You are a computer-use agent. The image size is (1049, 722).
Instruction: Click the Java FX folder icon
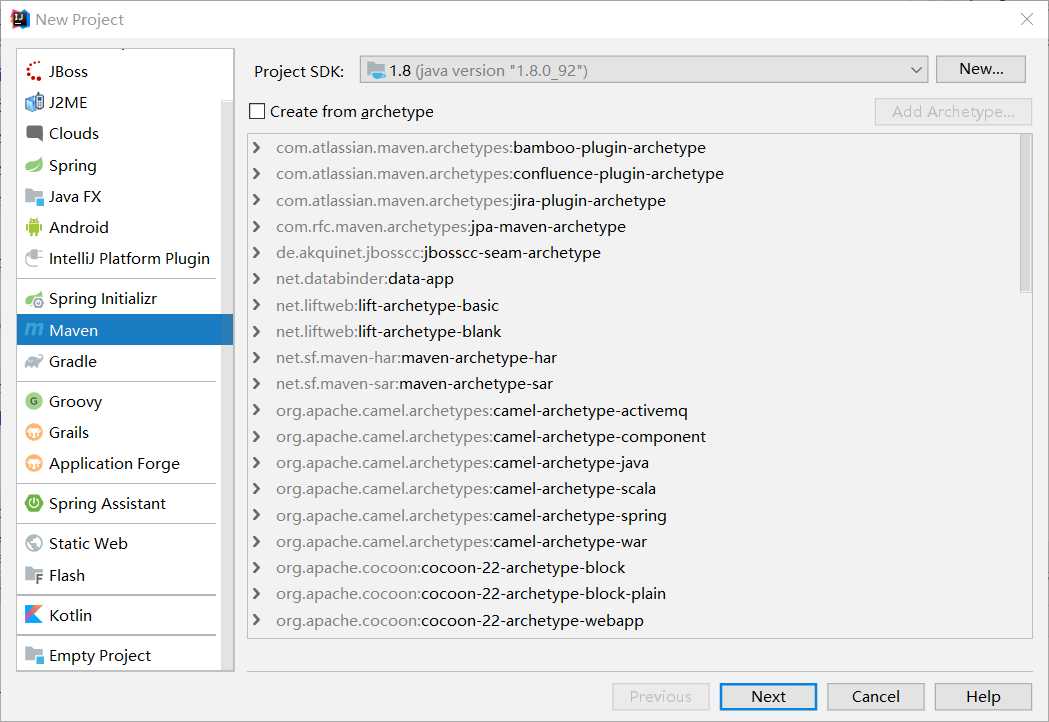(x=33, y=197)
